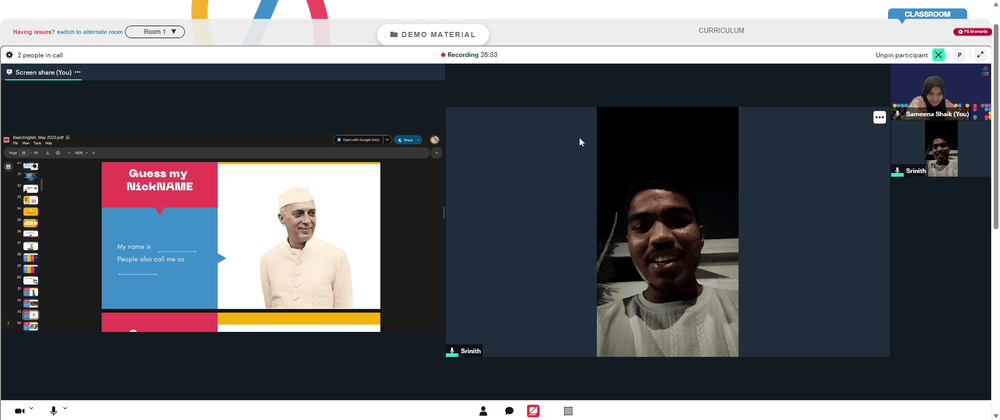Collapse the PDF toolbar with the chevron-up button
Image resolution: width=1000 pixels, height=420 pixels.
coord(437,153)
